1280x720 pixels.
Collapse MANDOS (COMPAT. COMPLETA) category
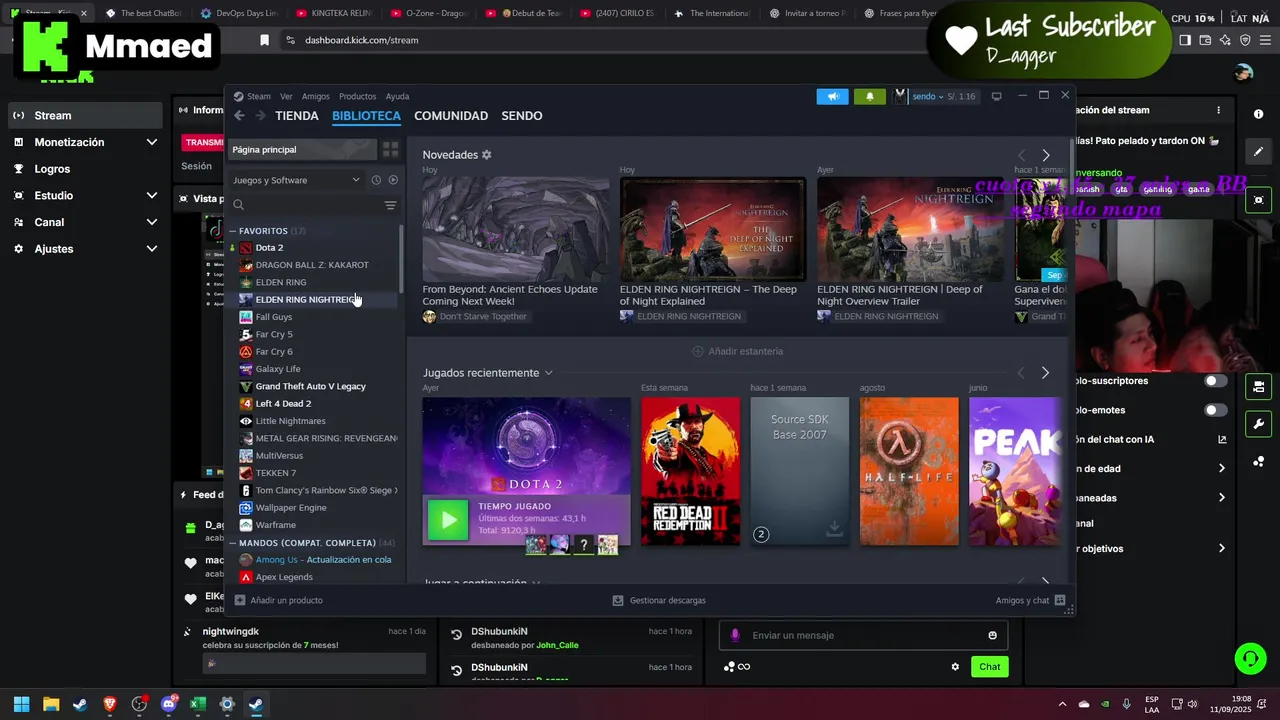[233, 543]
